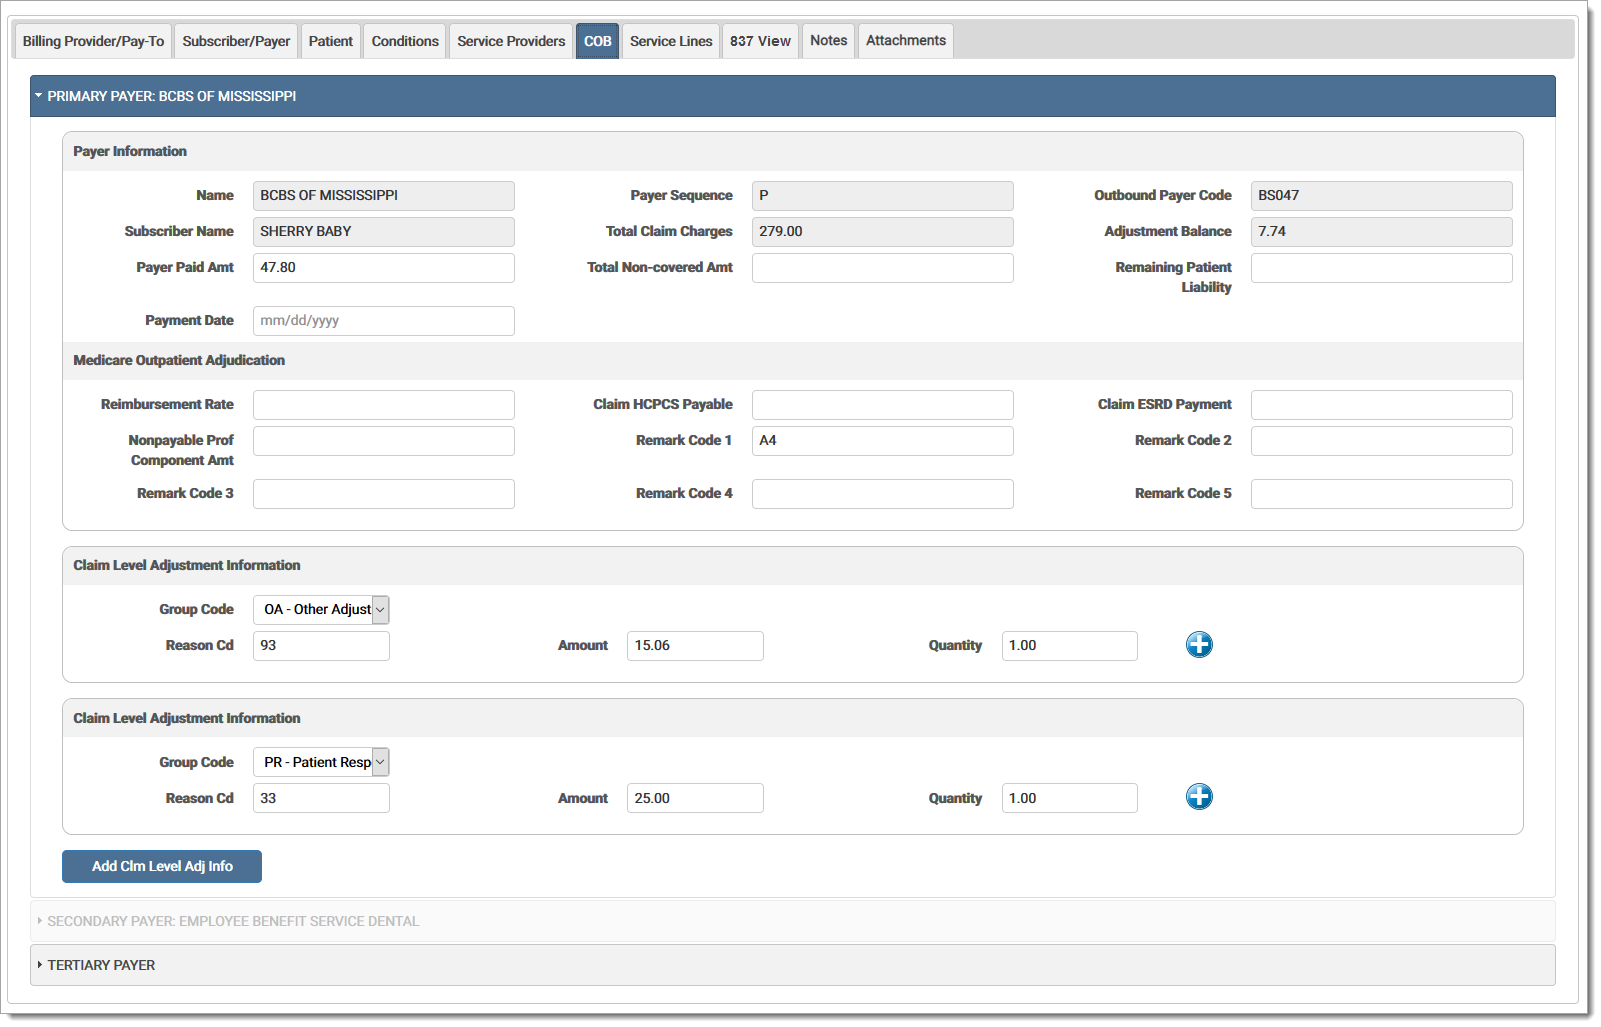Collapse the Primary Payer BCBS of Mississippi section
The width and height of the screenshot is (1601, 1027).
pyautogui.click(x=792, y=96)
